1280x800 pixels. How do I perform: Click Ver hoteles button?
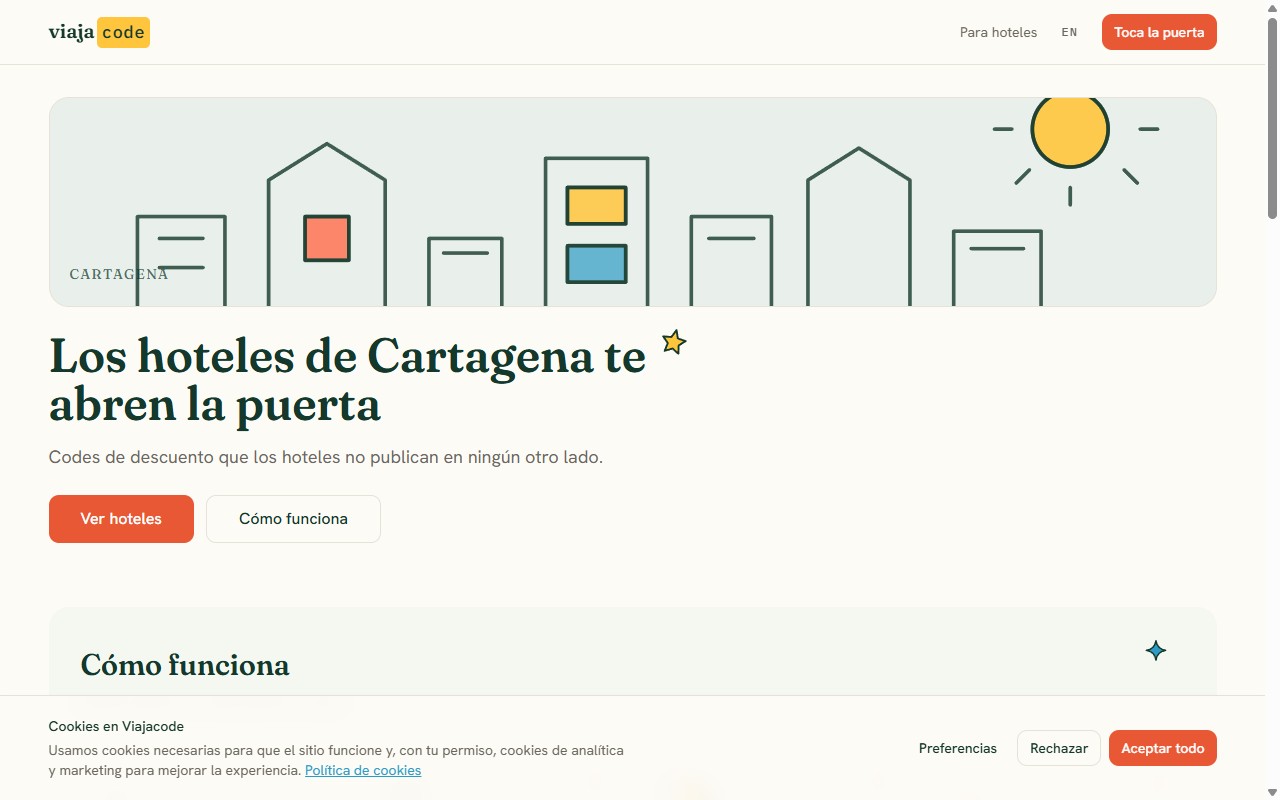121,519
